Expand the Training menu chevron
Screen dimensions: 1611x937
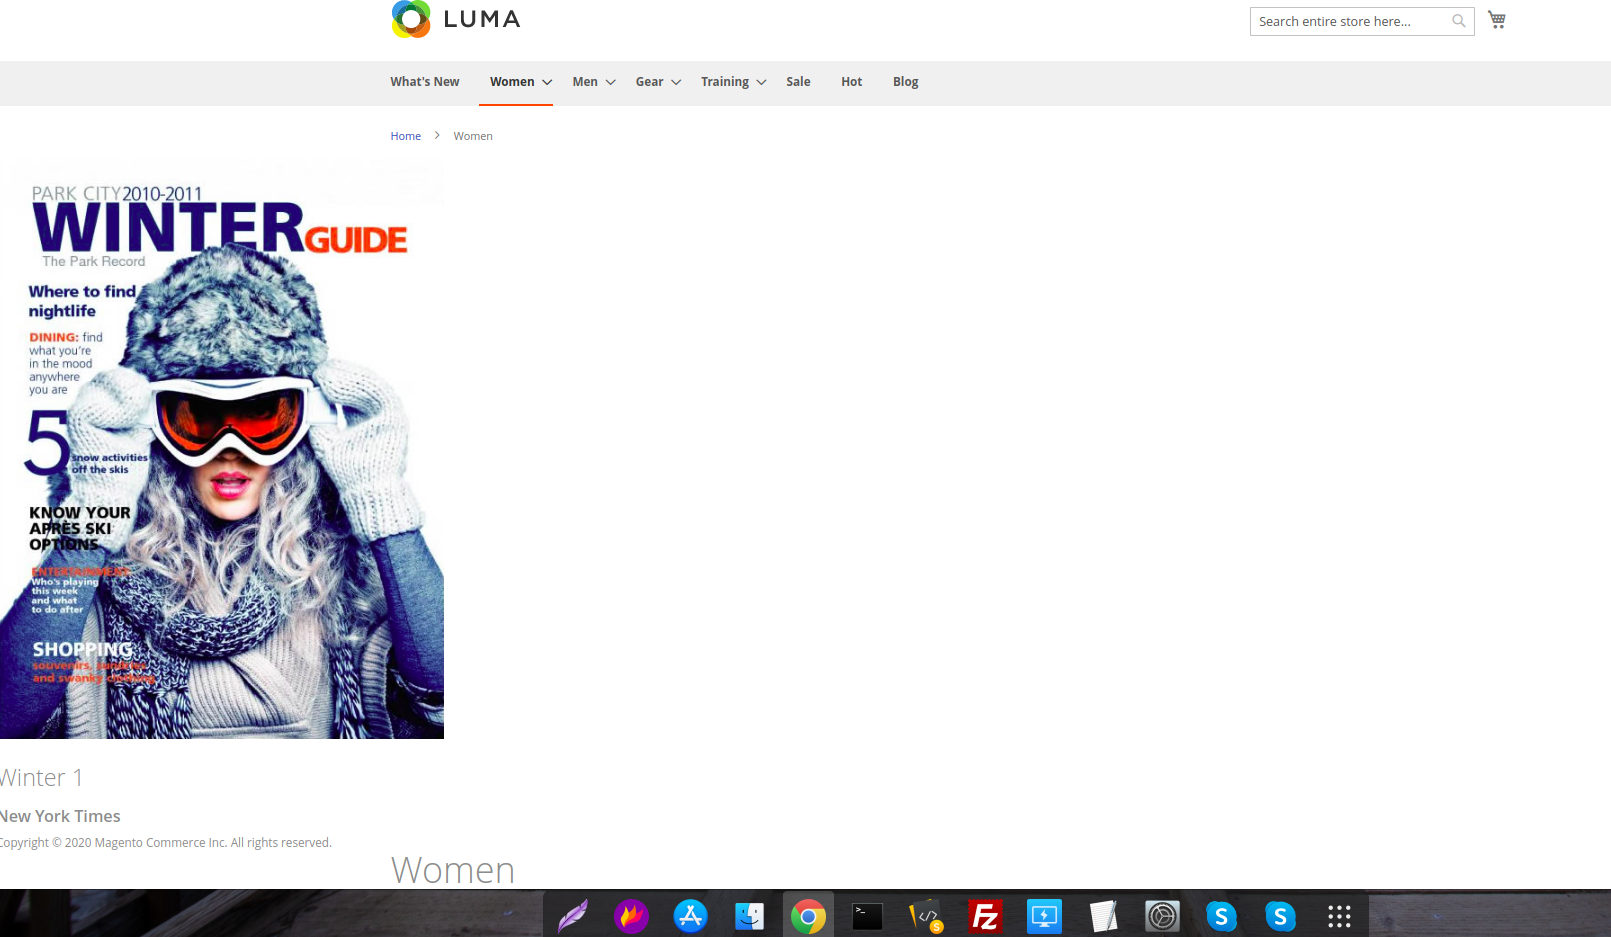pyautogui.click(x=761, y=82)
